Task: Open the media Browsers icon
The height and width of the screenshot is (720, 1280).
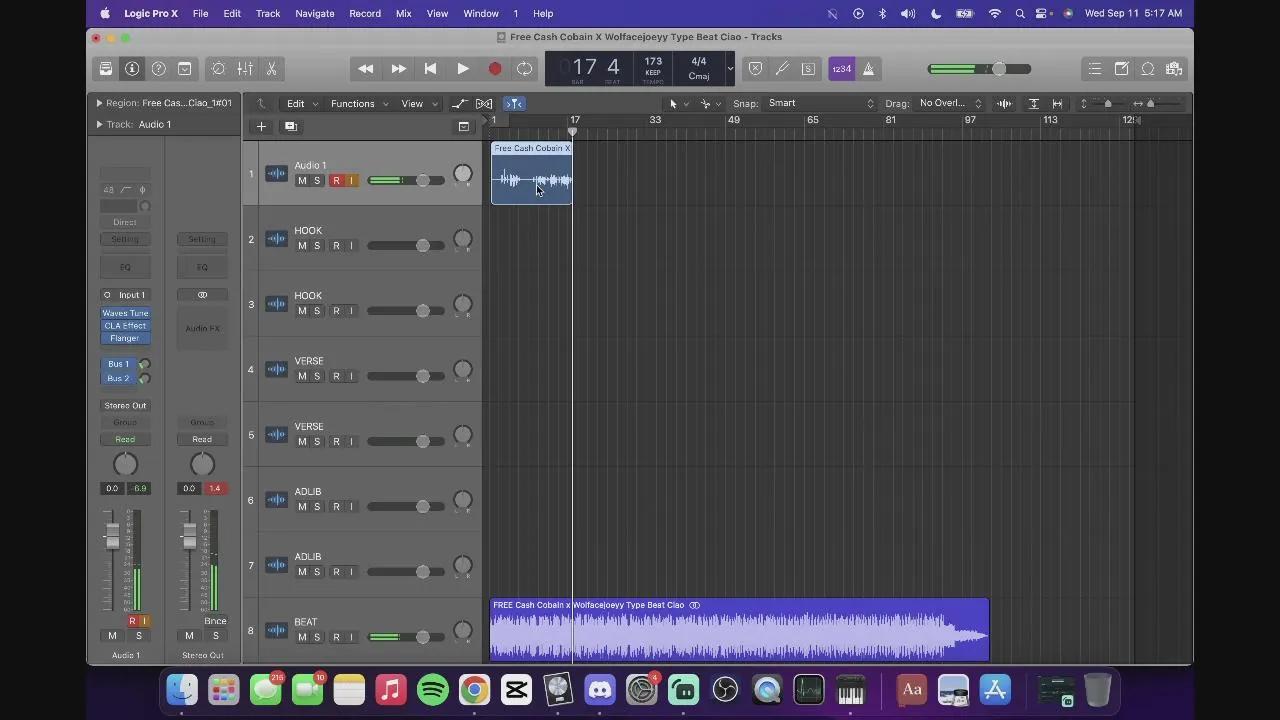Action: click(1174, 69)
